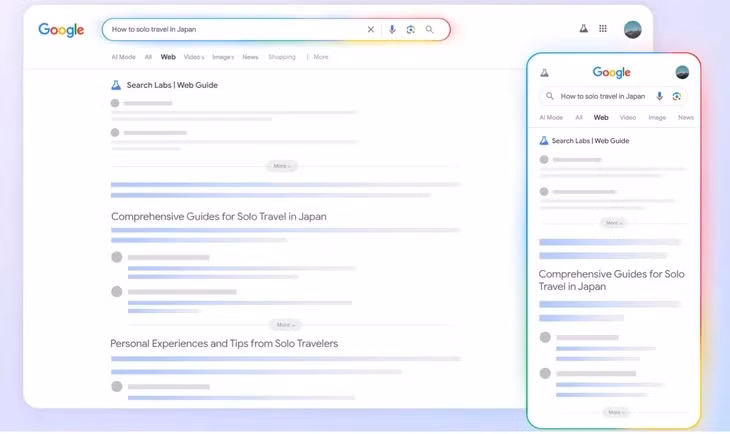Clear the desktop search box with X
Screen dimensions: 730x434
(x=371, y=29)
